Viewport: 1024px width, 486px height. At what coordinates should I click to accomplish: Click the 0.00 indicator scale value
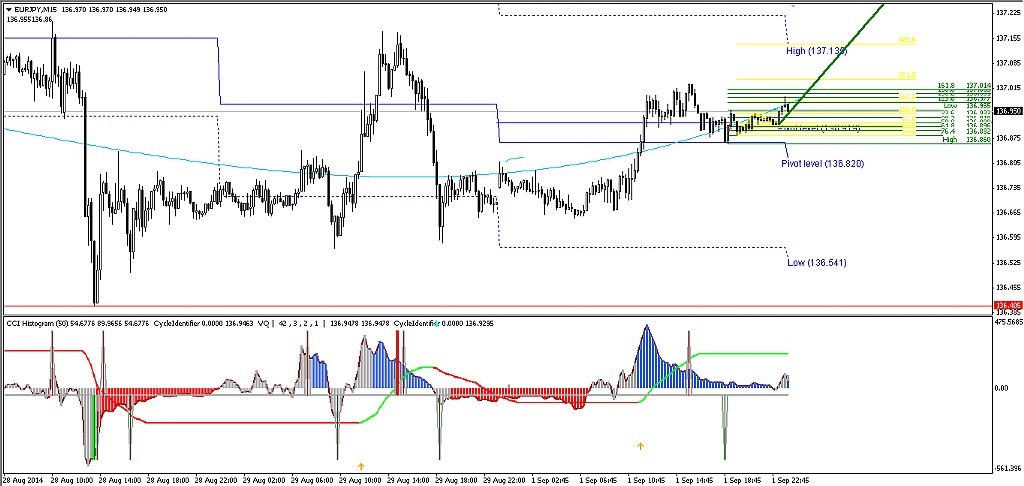(x=1003, y=388)
